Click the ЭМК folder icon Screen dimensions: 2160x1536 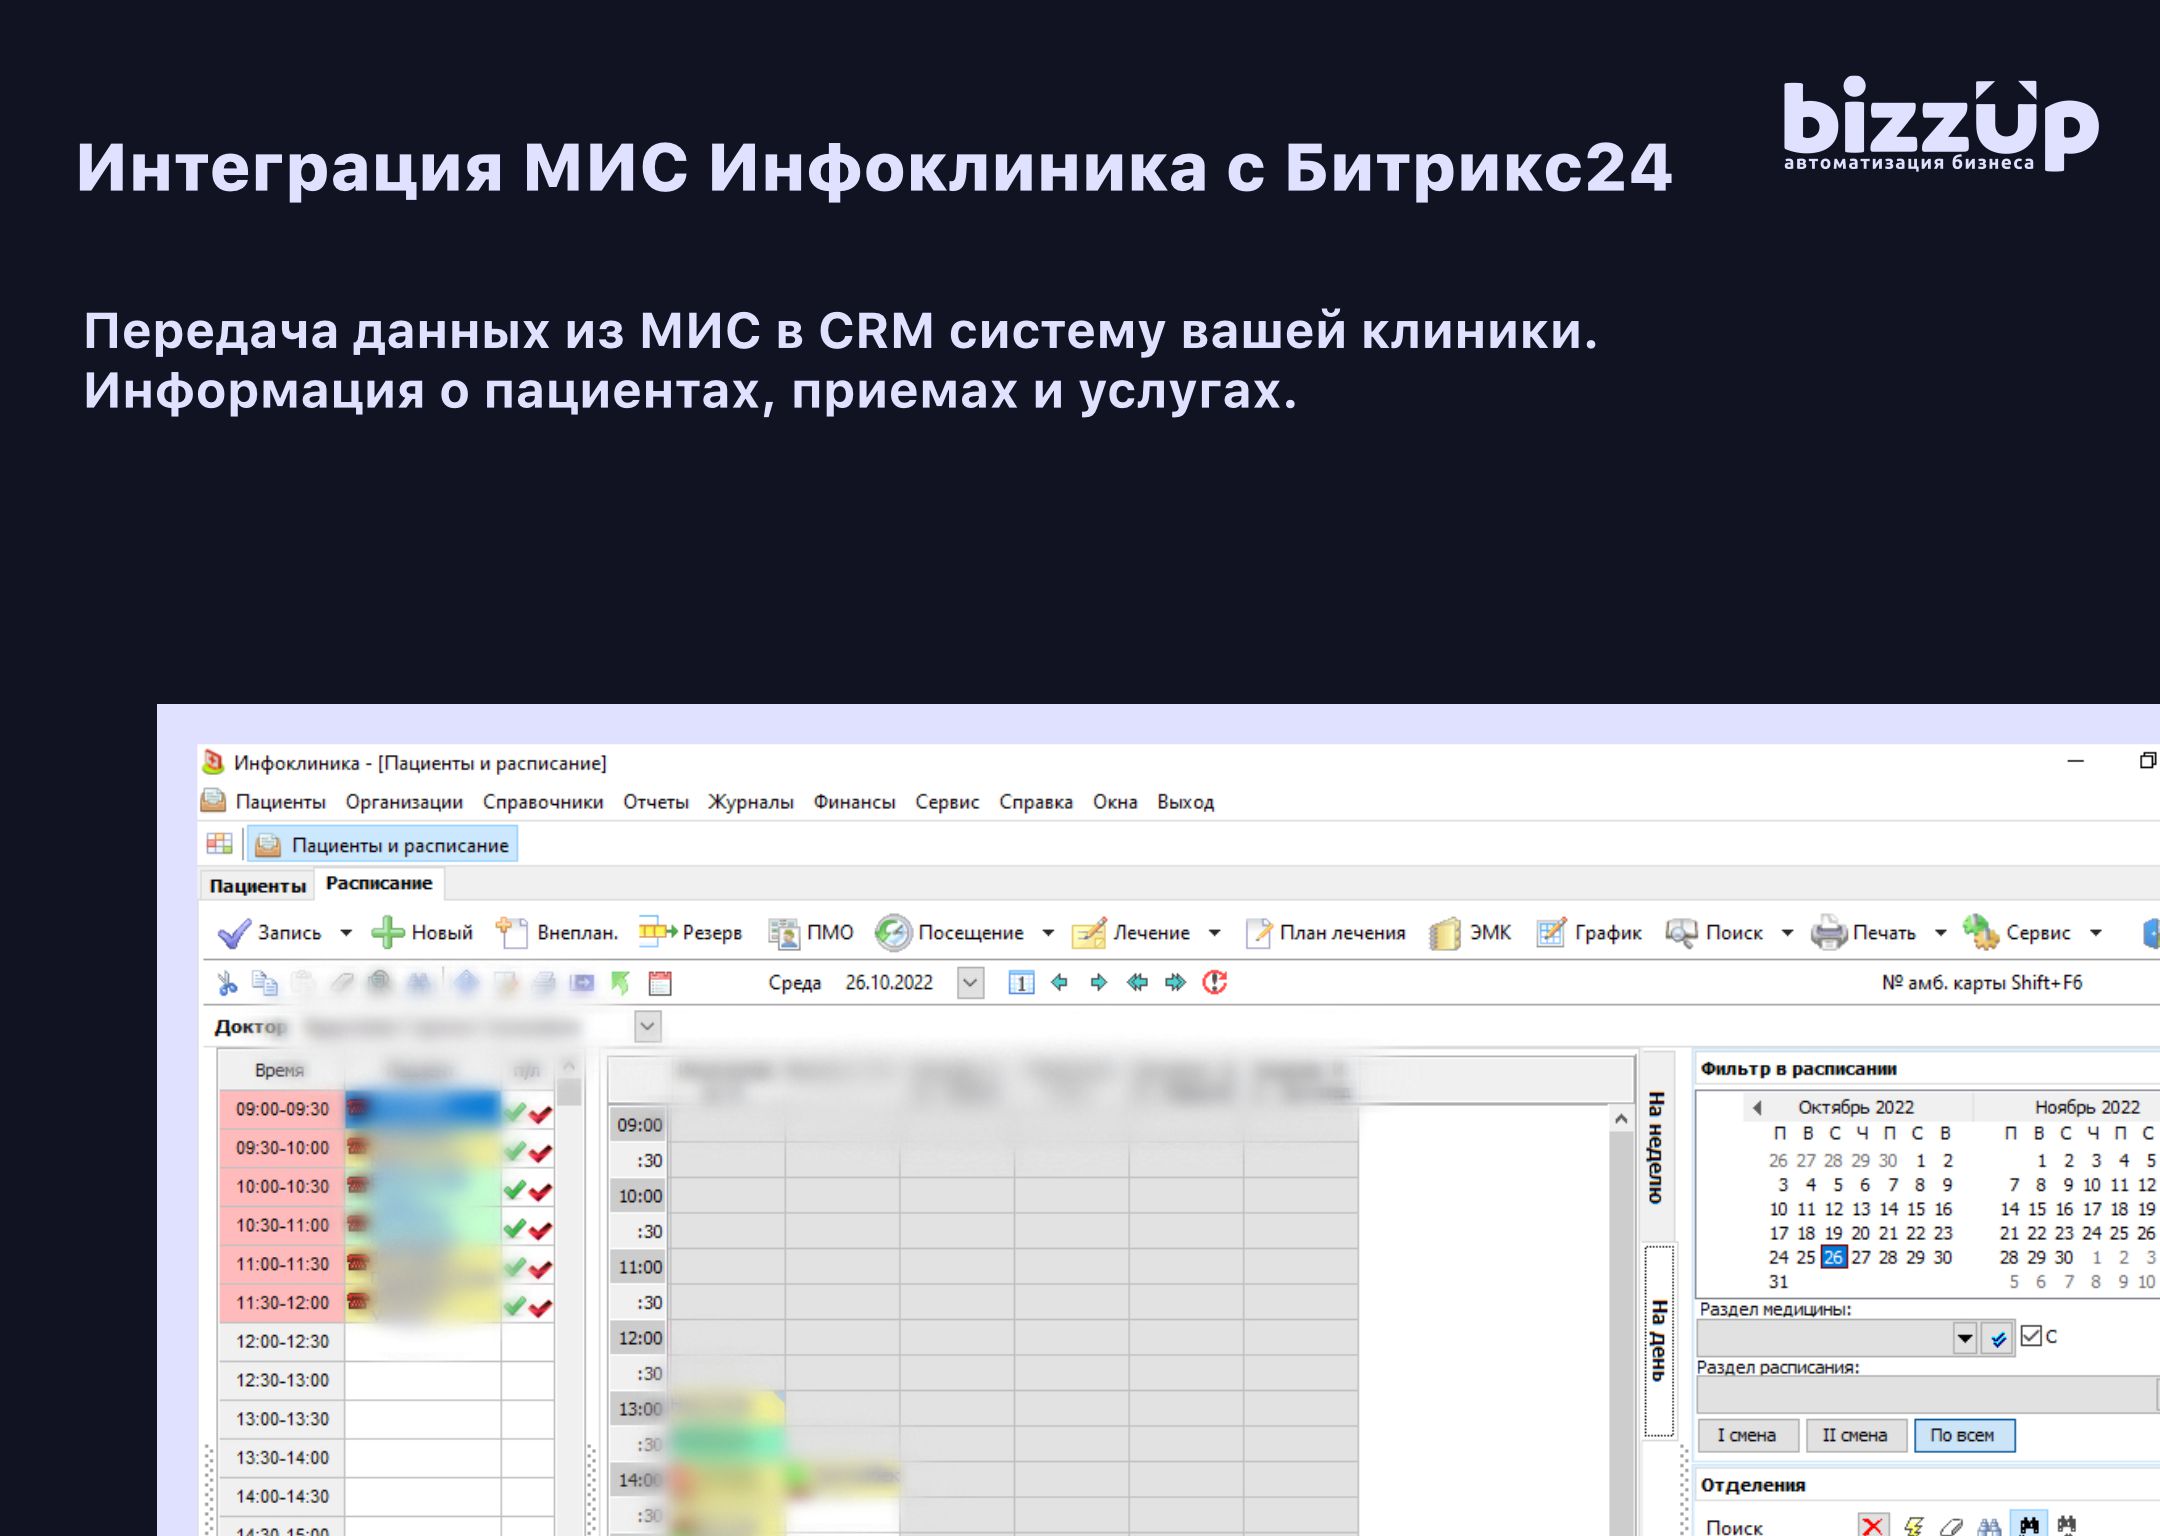pyautogui.click(x=1444, y=933)
